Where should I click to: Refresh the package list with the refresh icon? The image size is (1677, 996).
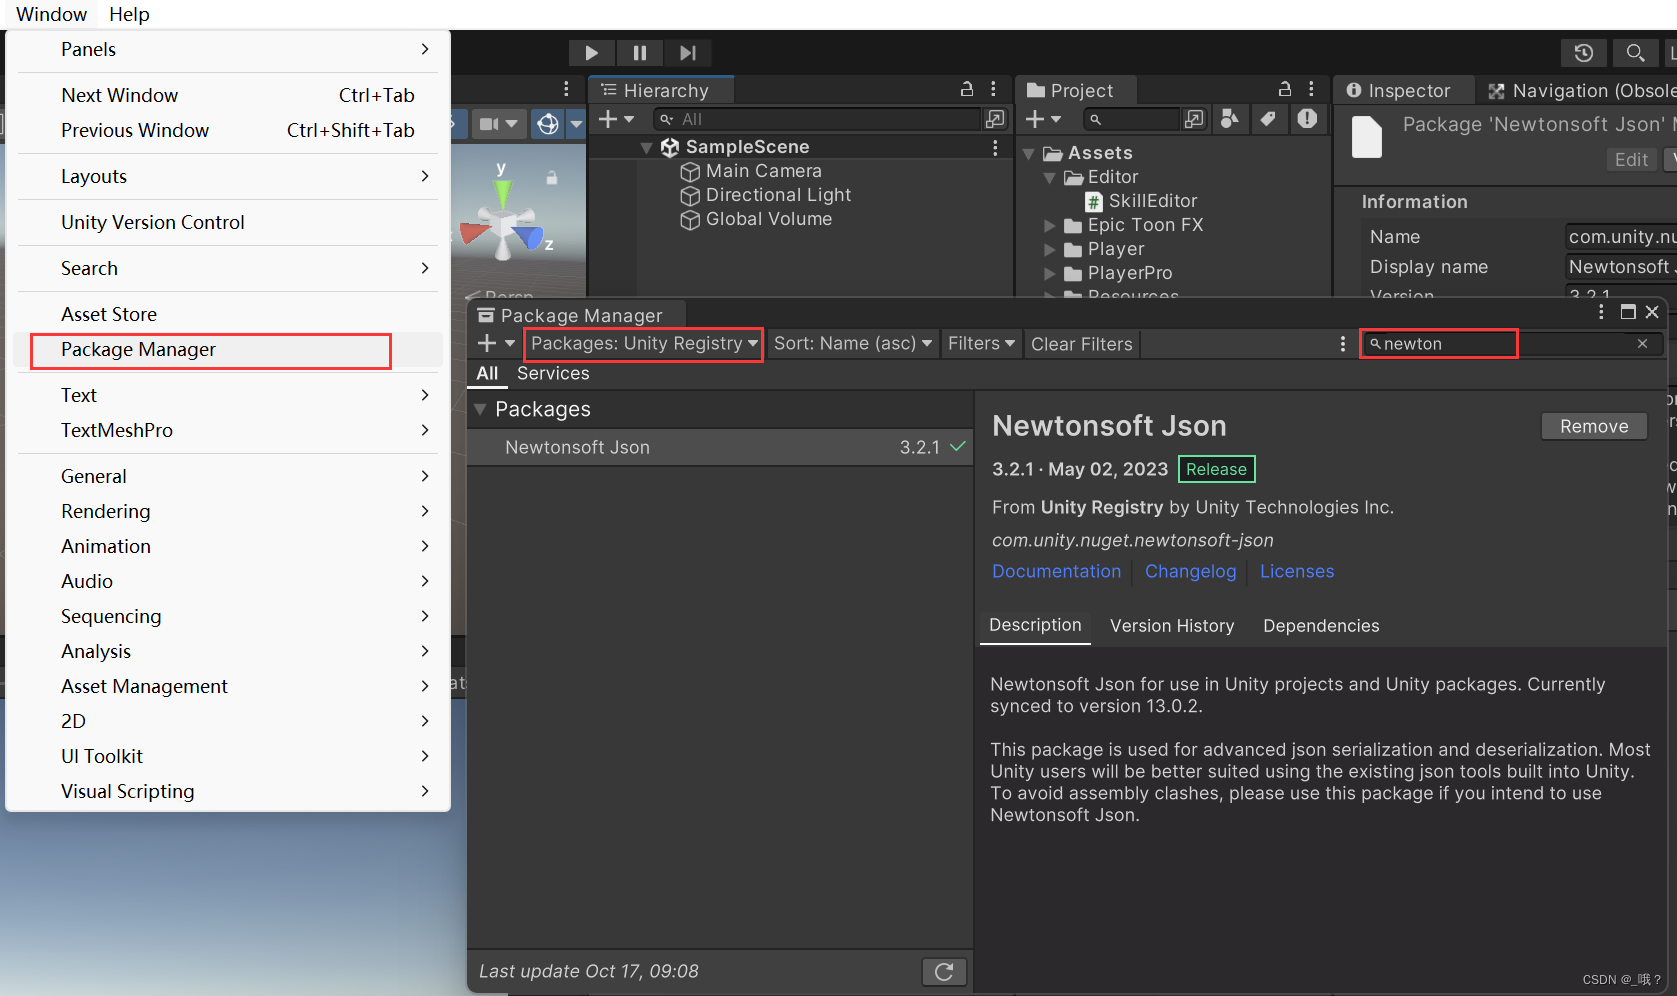coord(944,971)
